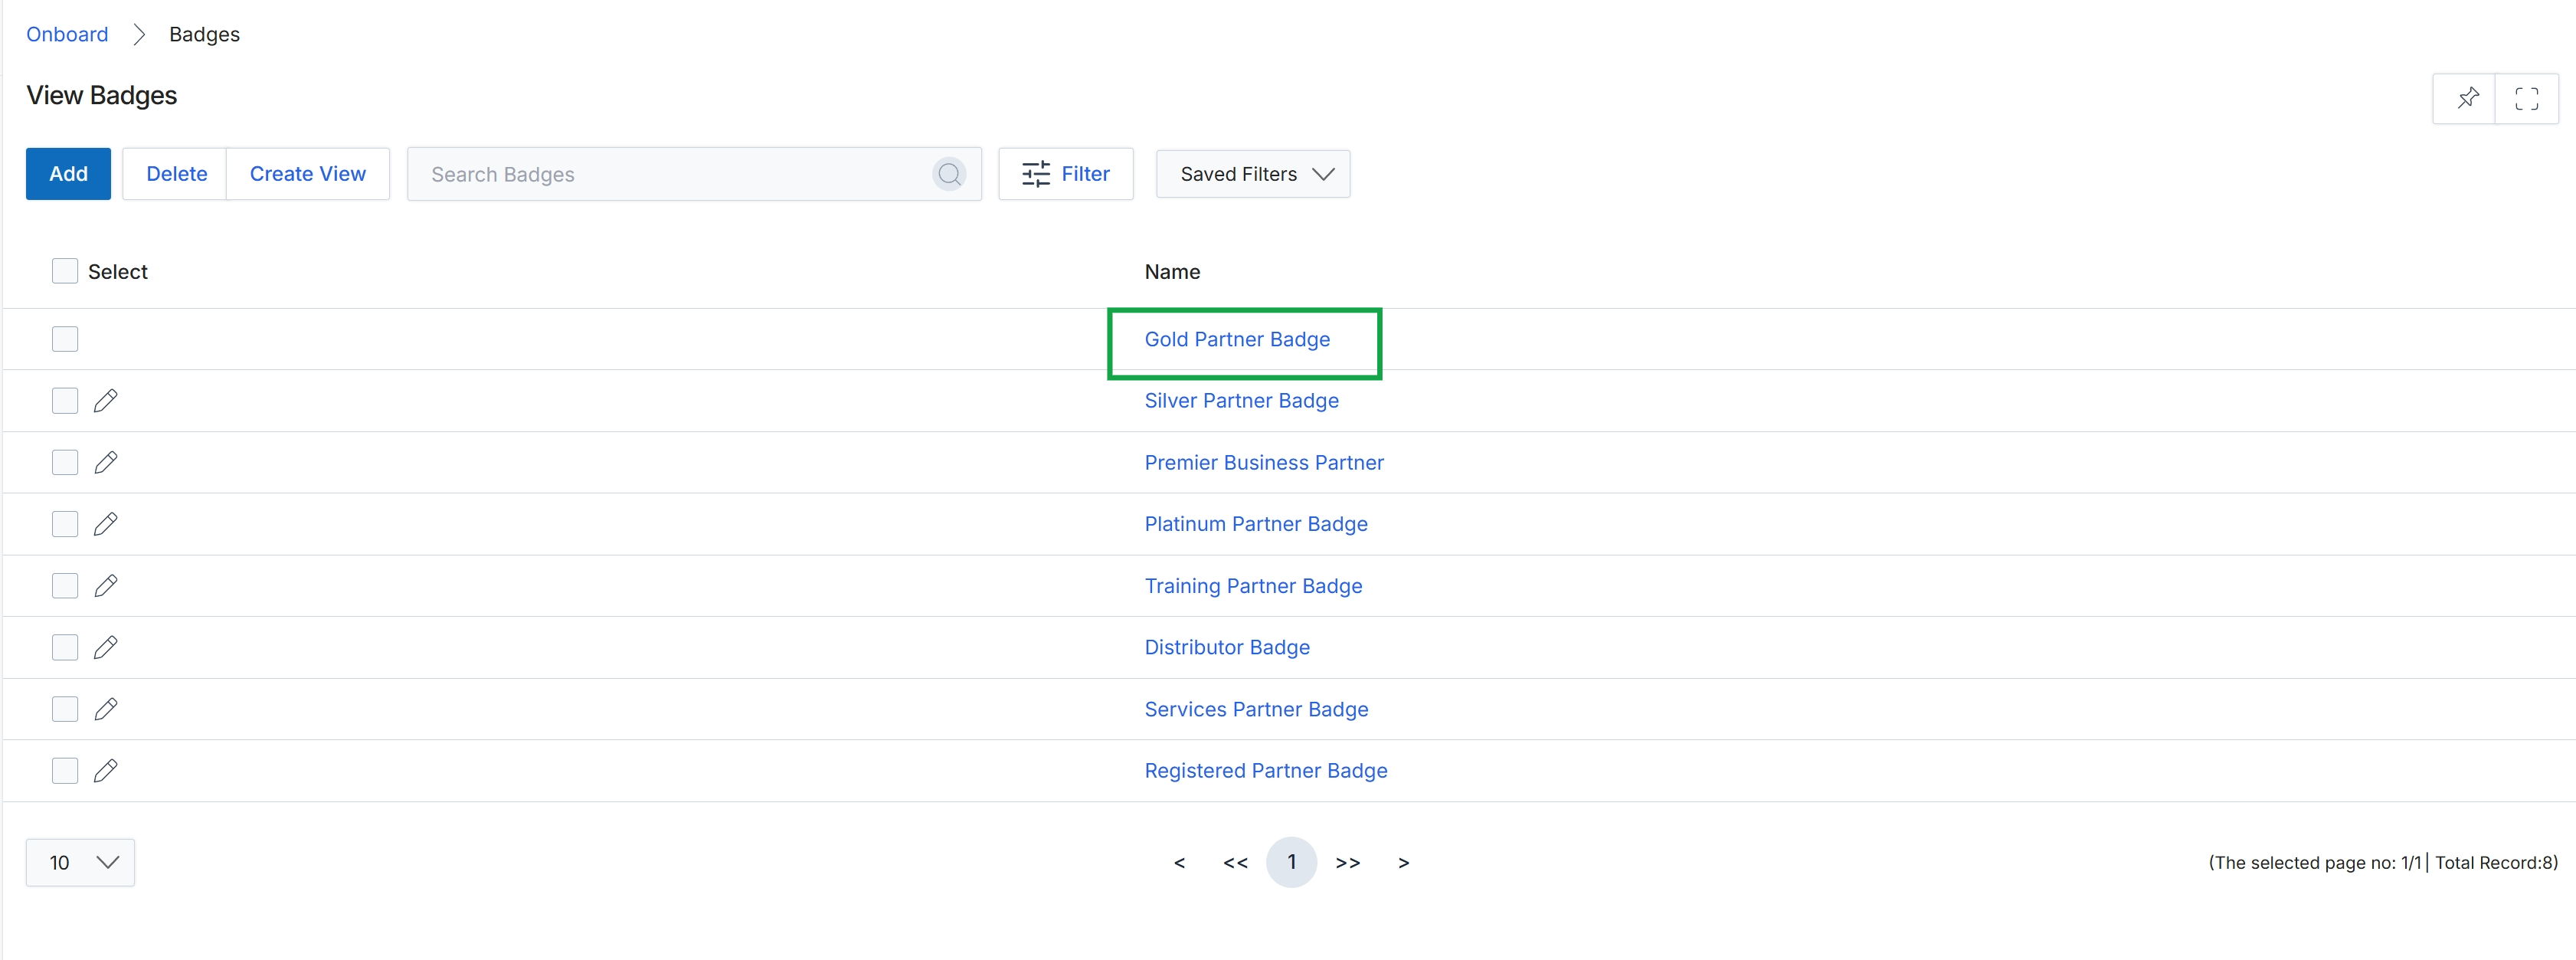Edit the Platinum Partner Badge pencil icon
Screen dimensions: 2576x960
click(106, 524)
